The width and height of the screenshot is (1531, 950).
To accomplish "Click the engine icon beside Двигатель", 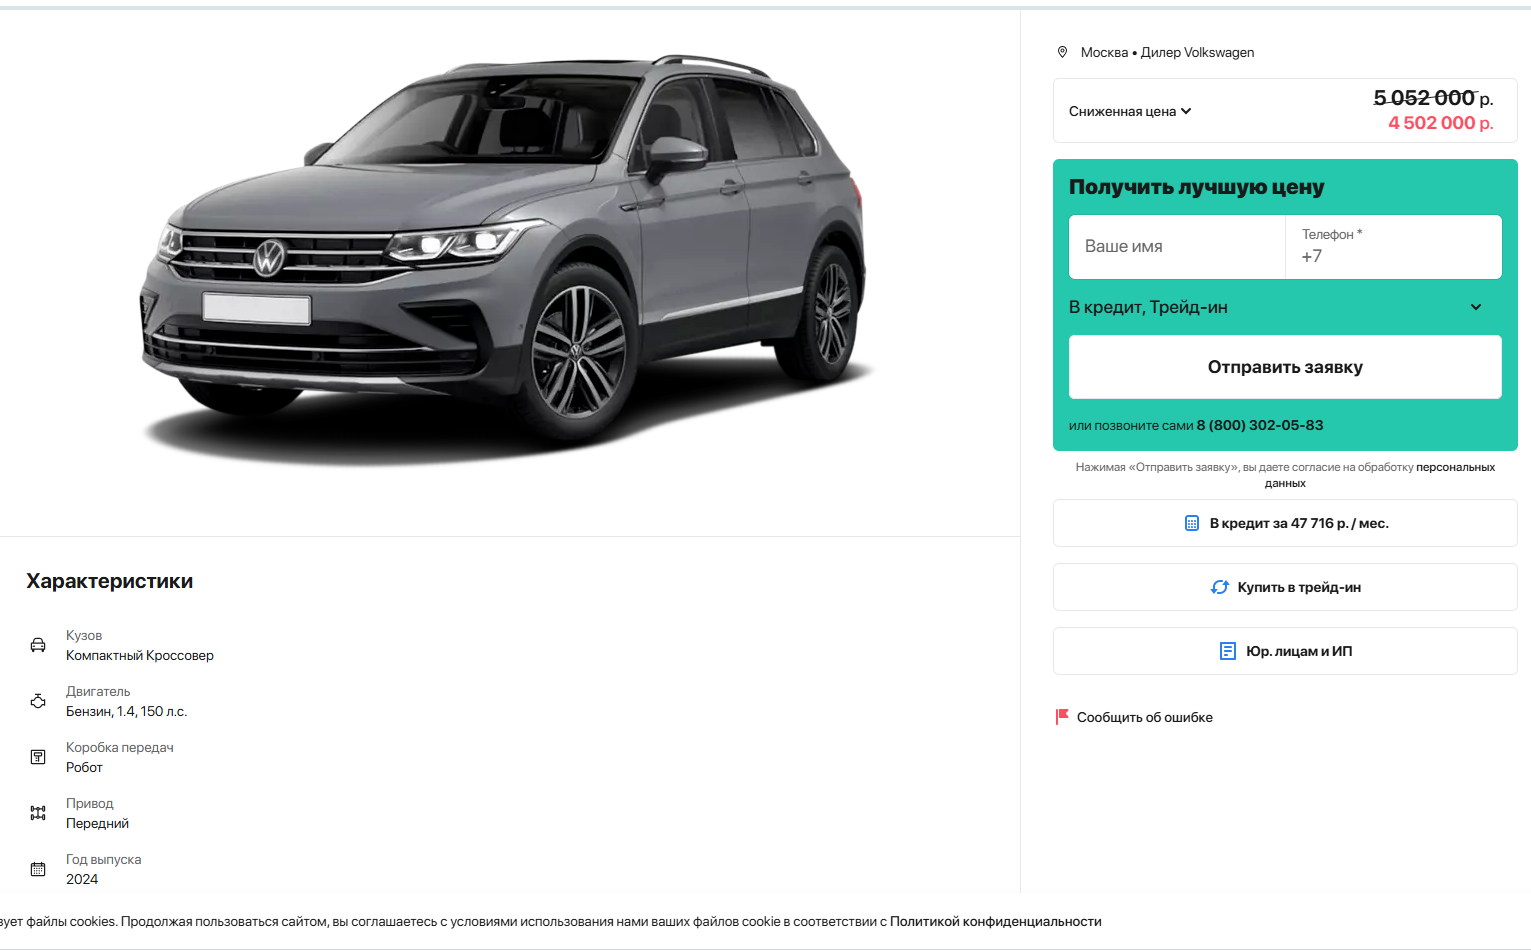I will tap(38, 701).
